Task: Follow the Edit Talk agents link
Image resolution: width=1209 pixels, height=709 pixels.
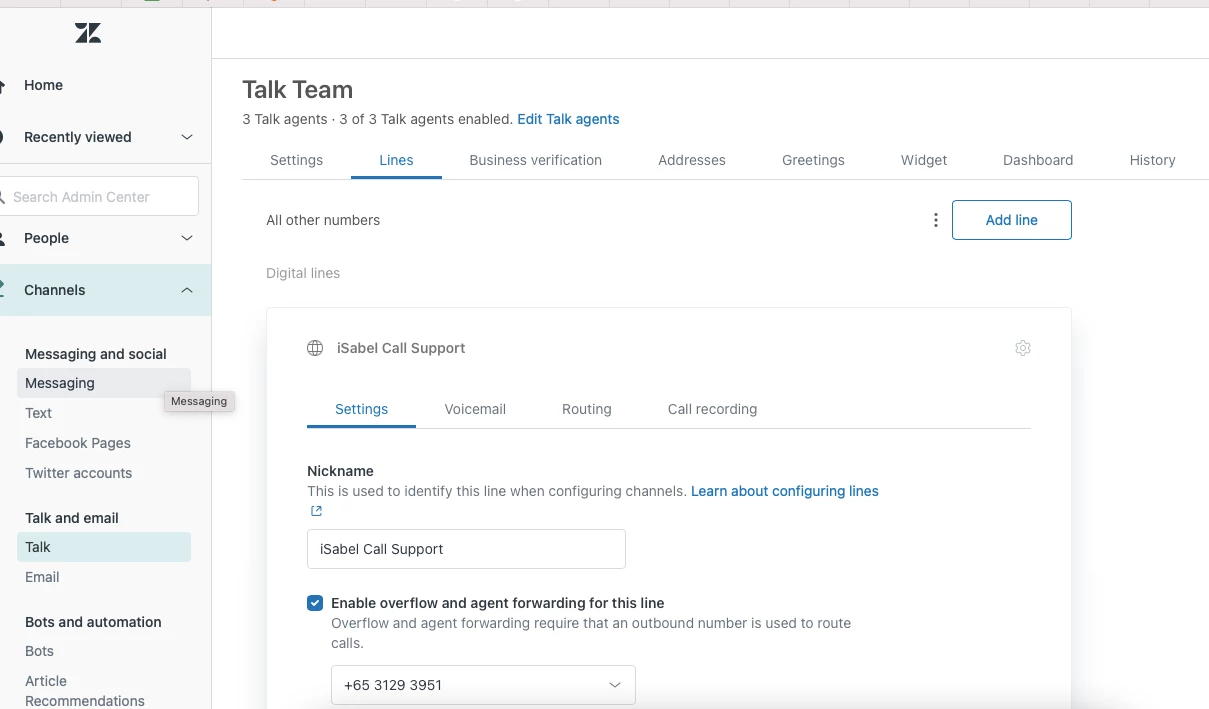Action: tap(568, 119)
